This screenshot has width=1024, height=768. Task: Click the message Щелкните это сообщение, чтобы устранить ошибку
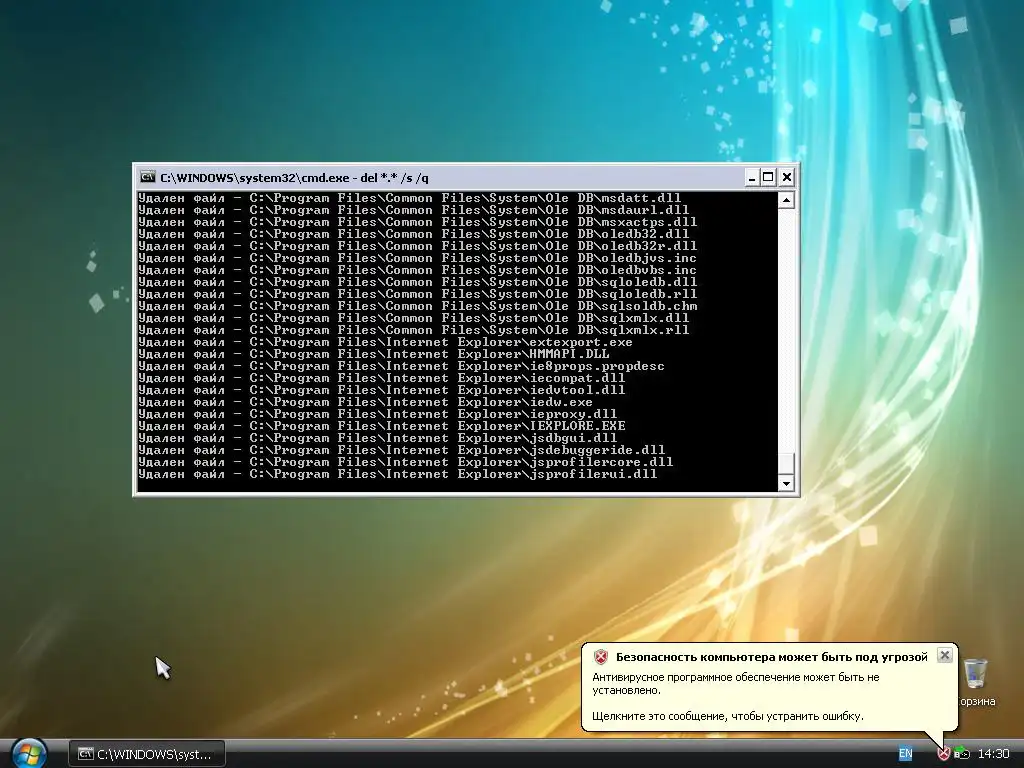[x=728, y=716]
